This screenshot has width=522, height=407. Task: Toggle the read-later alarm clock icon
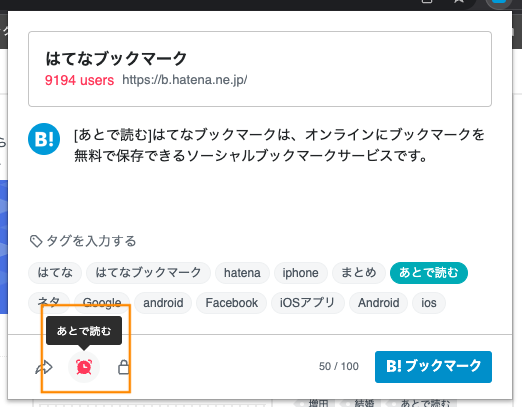click(x=84, y=367)
